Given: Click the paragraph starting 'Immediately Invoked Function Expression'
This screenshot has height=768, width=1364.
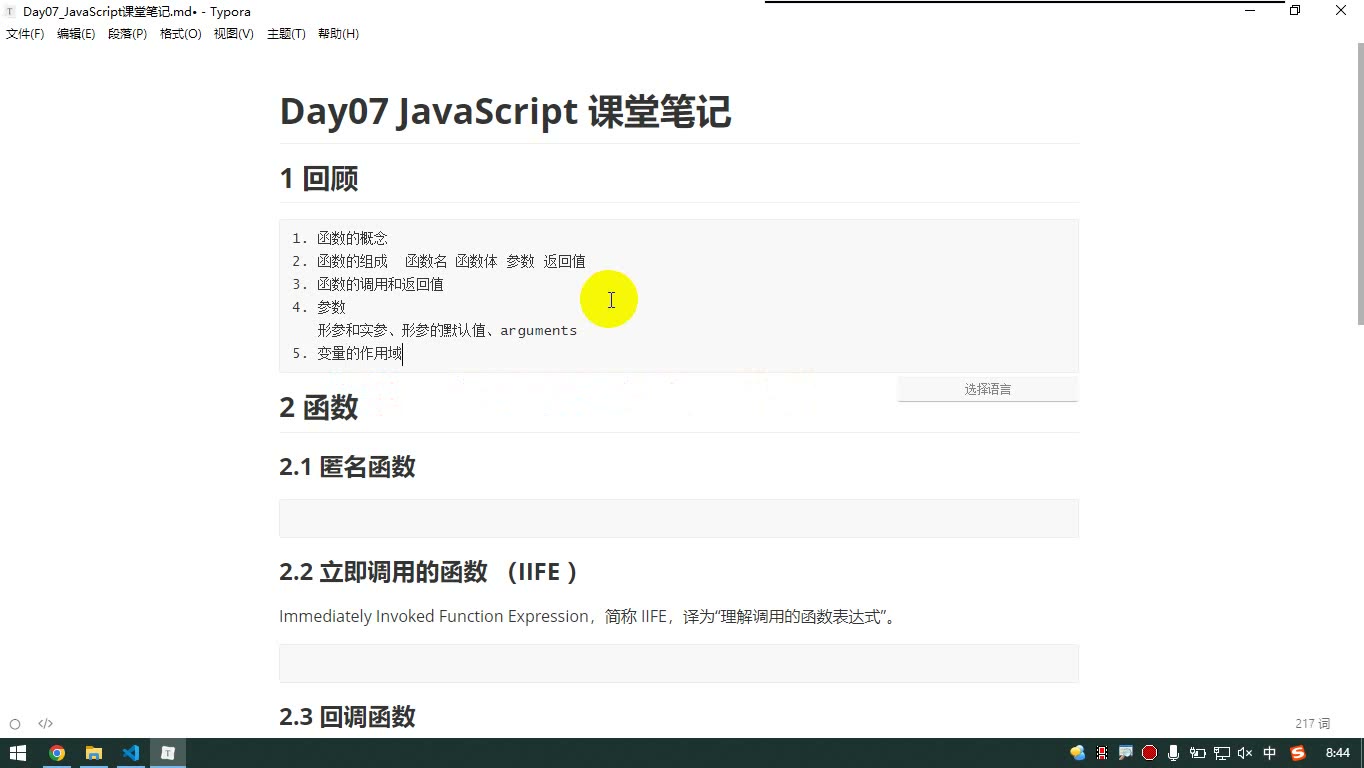Looking at the screenshot, I should click(x=590, y=616).
